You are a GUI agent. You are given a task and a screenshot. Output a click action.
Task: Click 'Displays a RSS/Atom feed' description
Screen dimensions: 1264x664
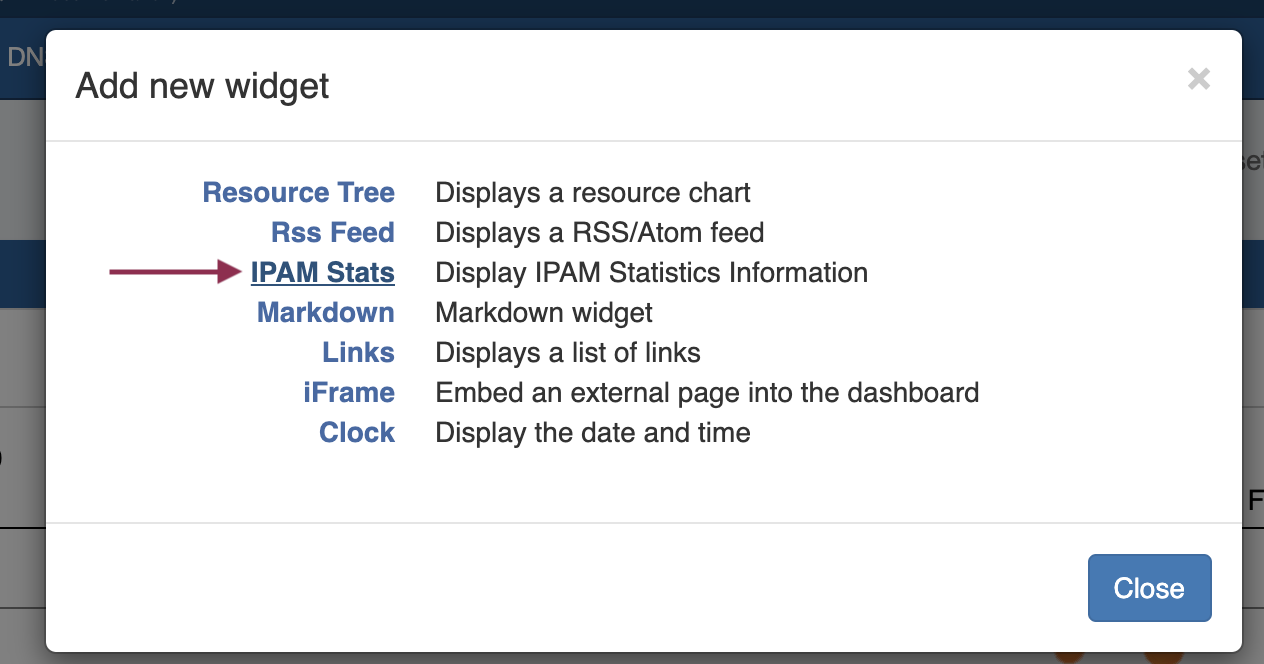(599, 233)
